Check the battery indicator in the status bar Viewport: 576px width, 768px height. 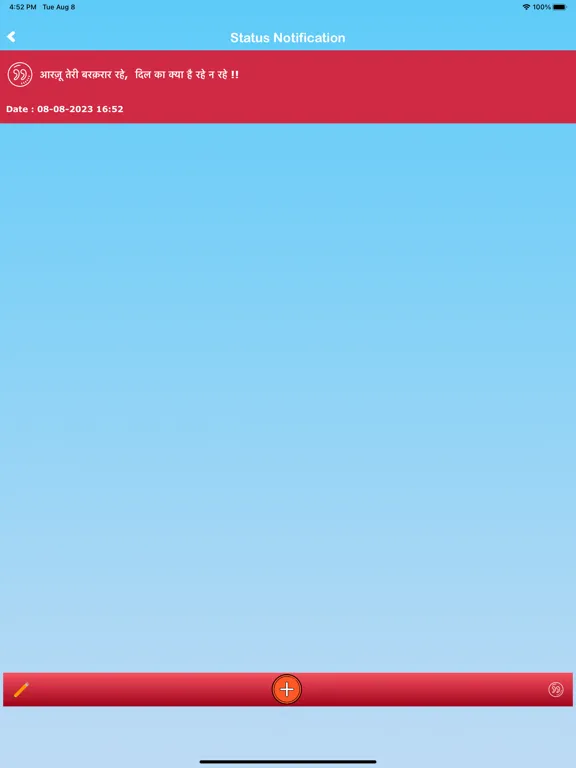[559, 7]
